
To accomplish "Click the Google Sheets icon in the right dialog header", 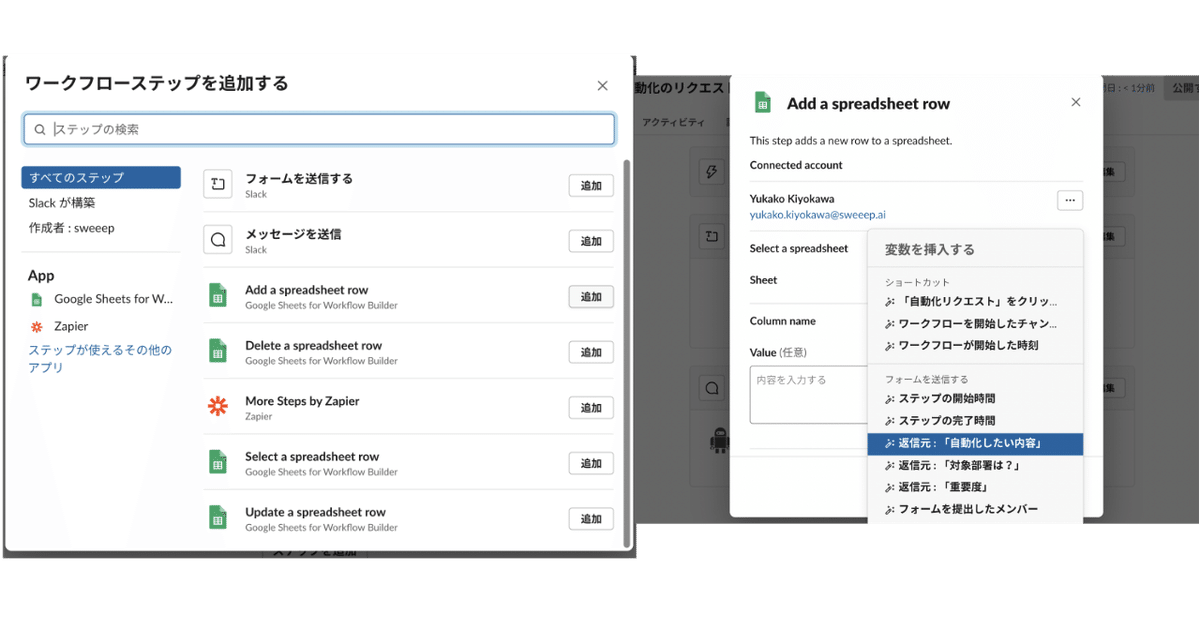I will [762, 102].
